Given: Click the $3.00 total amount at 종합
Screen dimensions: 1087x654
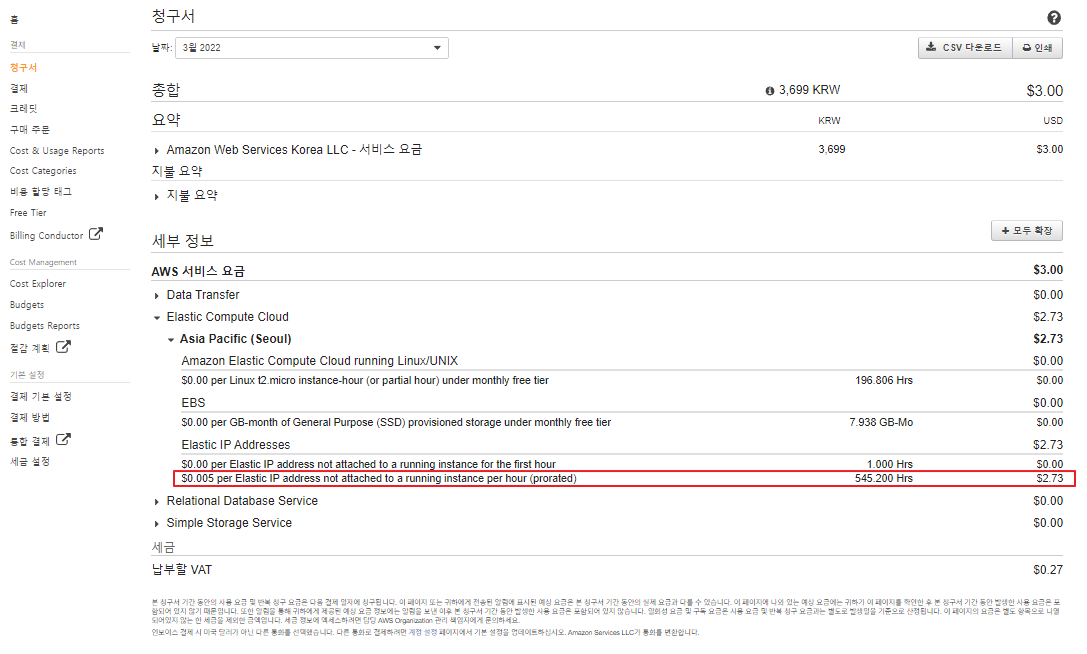Looking at the screenshot, I should pyautogui.click(x=1044, y=91).
